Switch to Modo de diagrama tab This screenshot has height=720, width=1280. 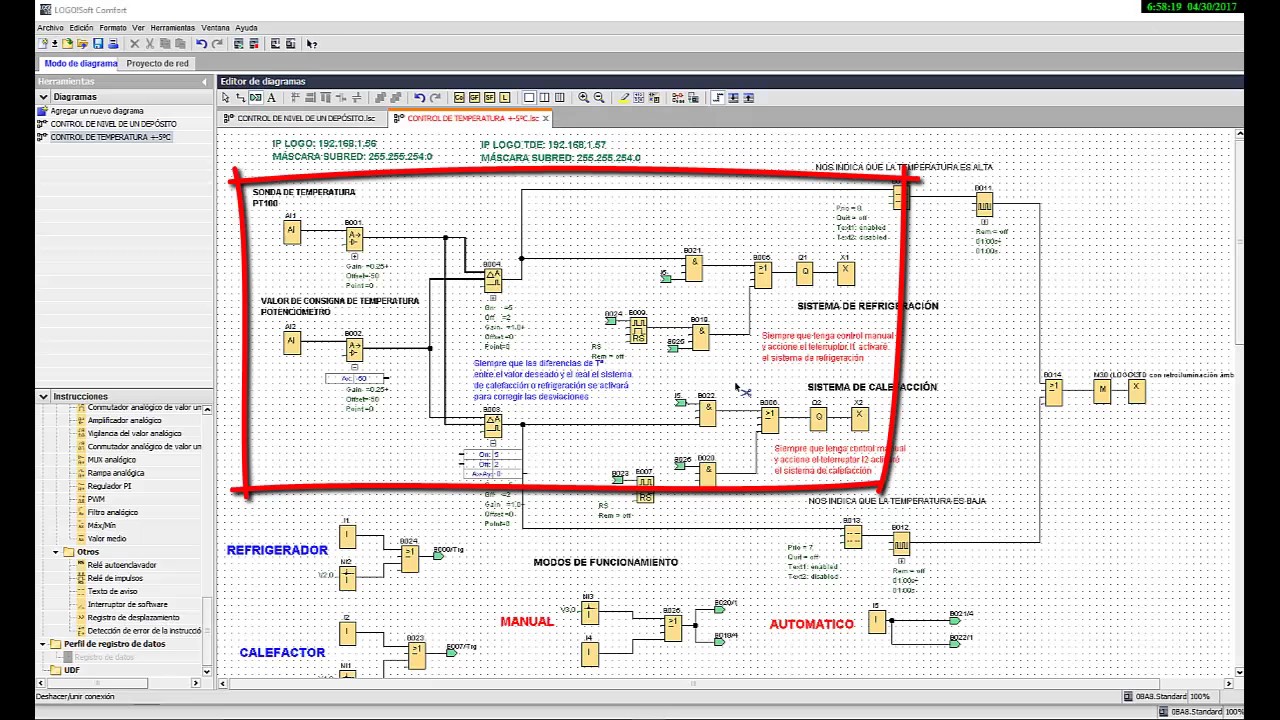click(x=80, y=63)
